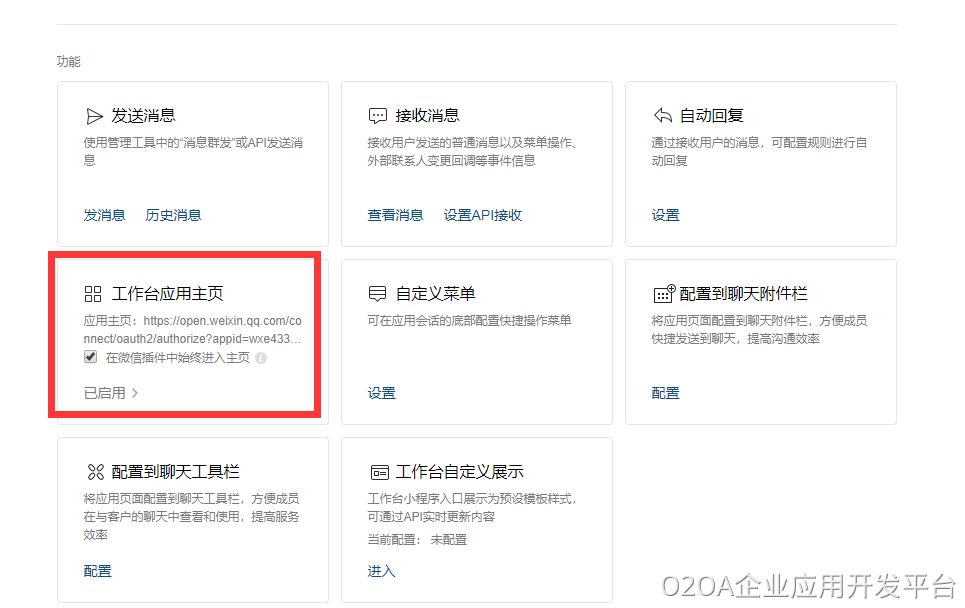
Task: Click the grid icon beside 工作台应用主页
Action: (x=93, y=294)
